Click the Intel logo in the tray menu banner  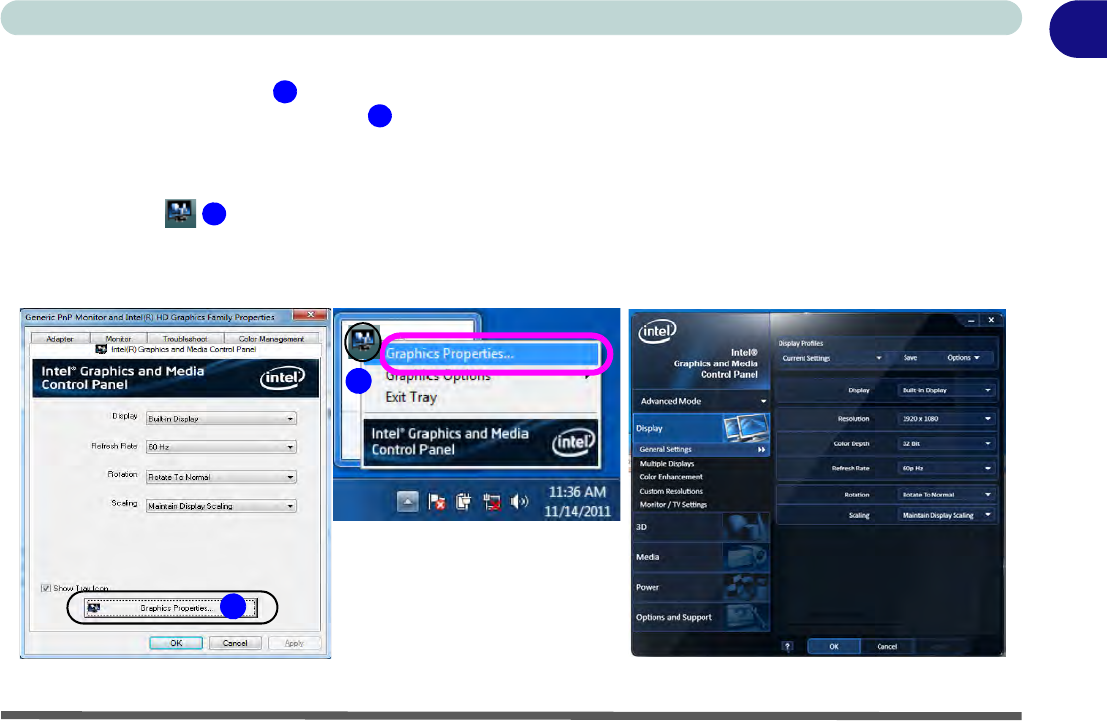pyautogui.click(x=573, y=443)
